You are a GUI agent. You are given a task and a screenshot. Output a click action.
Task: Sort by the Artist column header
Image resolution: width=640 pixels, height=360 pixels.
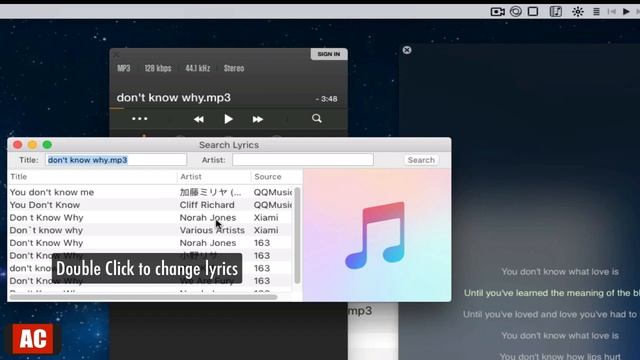(x=214, y=176)
